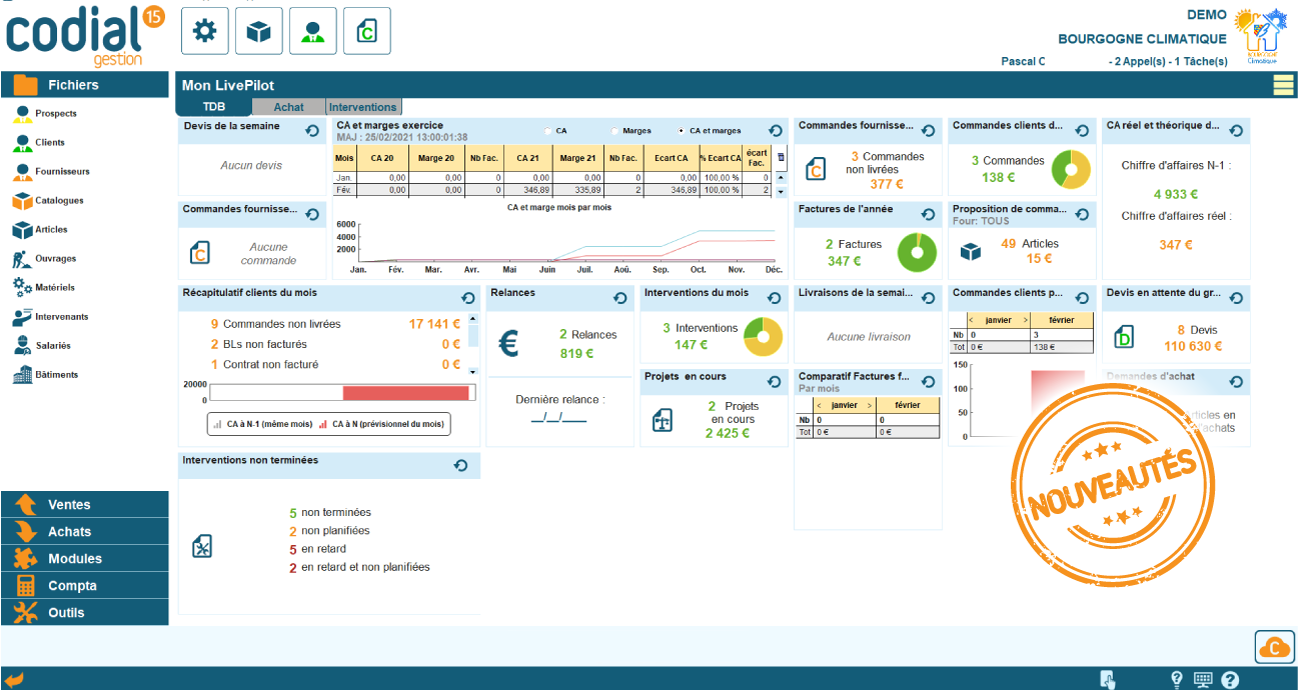Click the trash icon beside the CA table

tap(781, 157)
